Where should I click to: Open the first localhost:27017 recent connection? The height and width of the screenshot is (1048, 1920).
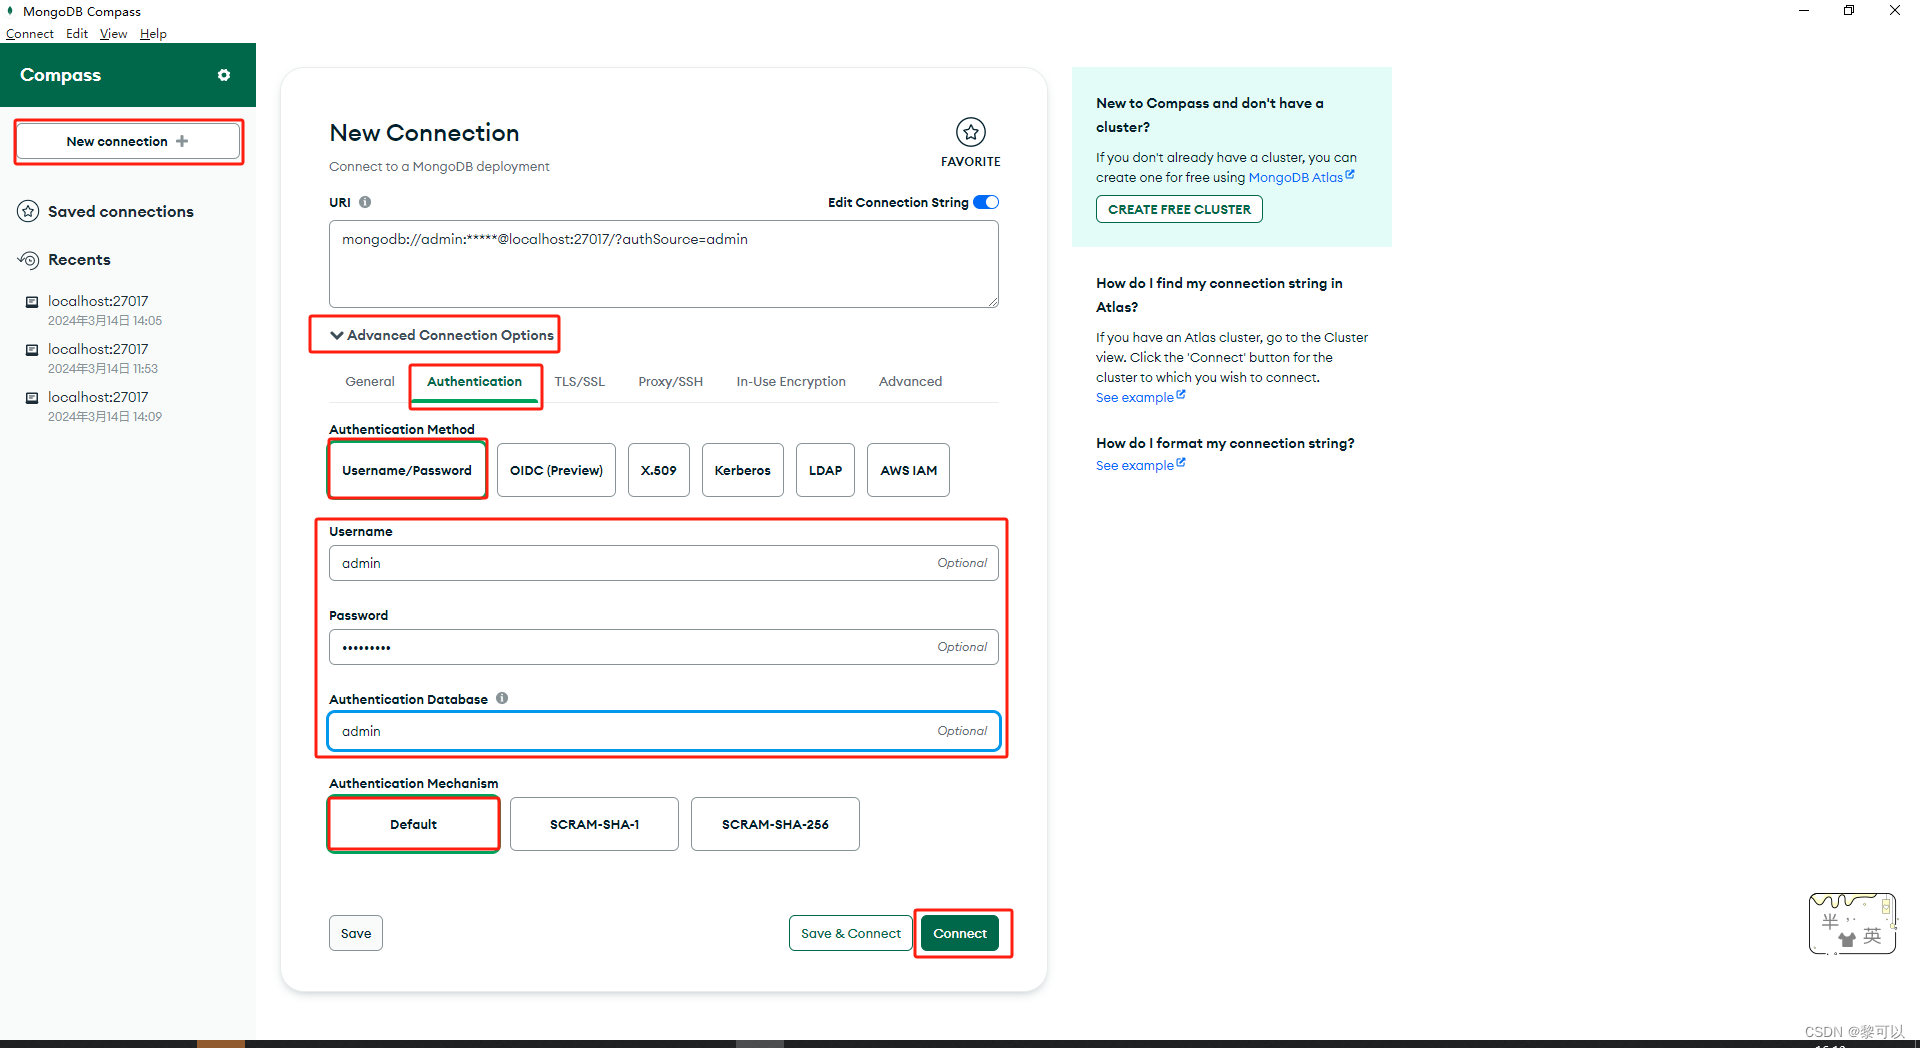[x=98, y=301]
